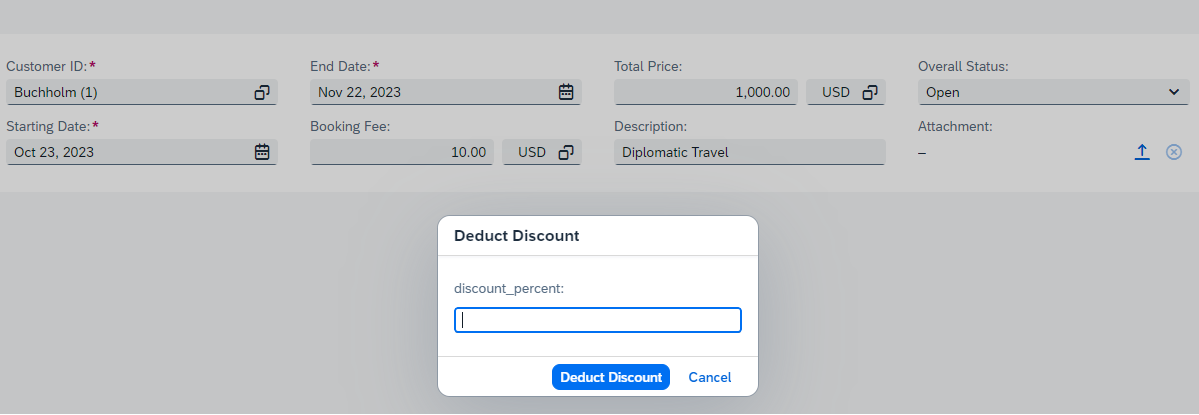Open the Starting Date calendar picker icon
This screenshot has width=1199, height=415.
(262, 152)
